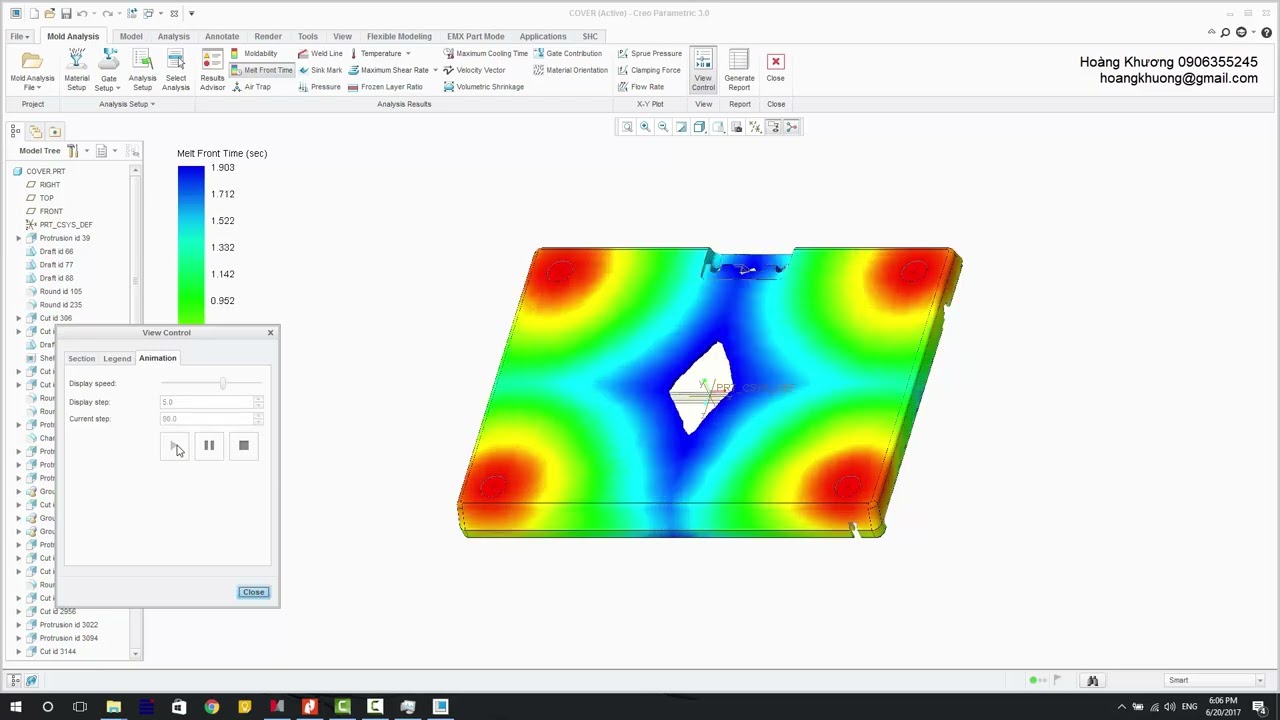Show the Pressure result
This screenshot has height=720, width=1280.
pos(319,87)
